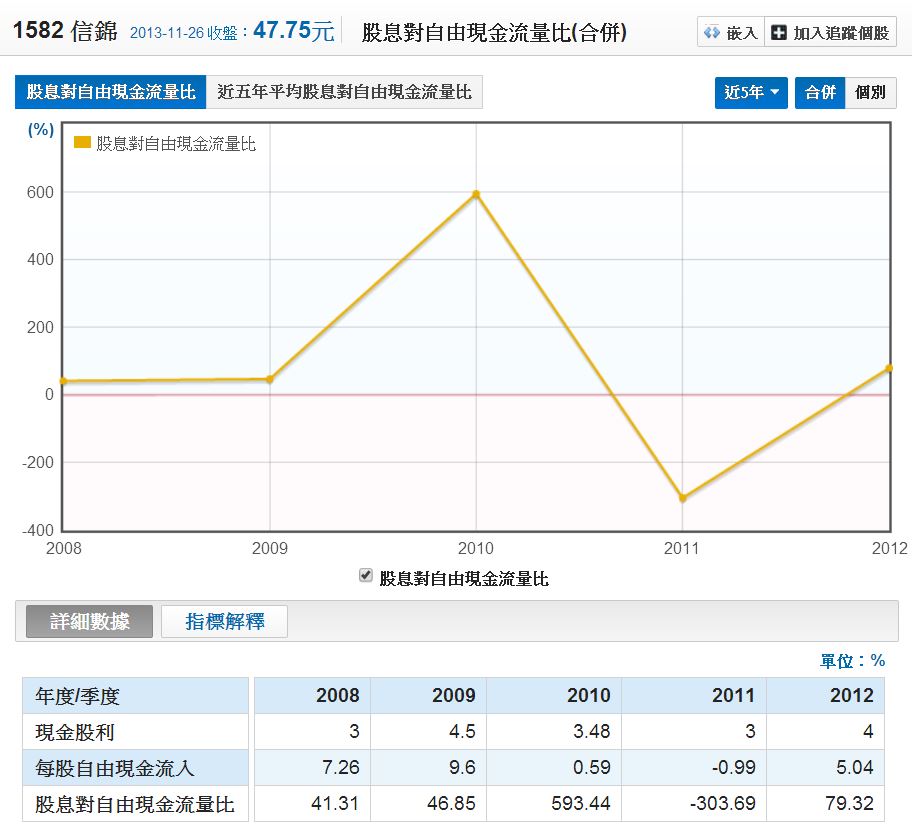
Task: Switch to 個別 individual view
Action: [x=870, y=92]
